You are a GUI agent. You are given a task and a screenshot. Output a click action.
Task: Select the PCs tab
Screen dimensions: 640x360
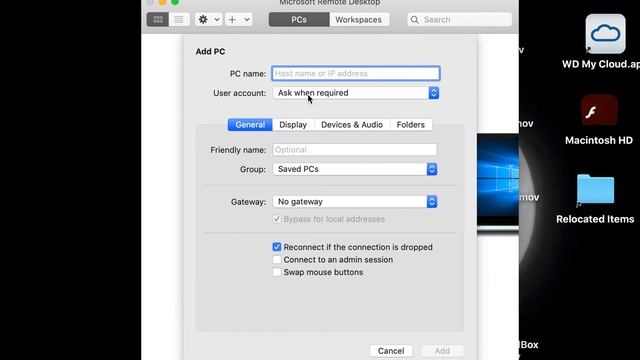(x=299, y=20)
